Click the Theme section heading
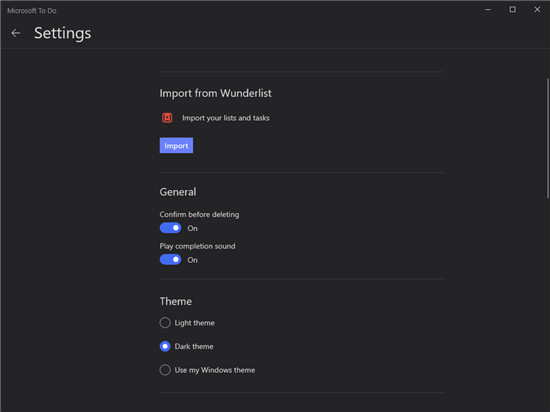This screenshot has height=412, width=550. (x=176, y=301)
